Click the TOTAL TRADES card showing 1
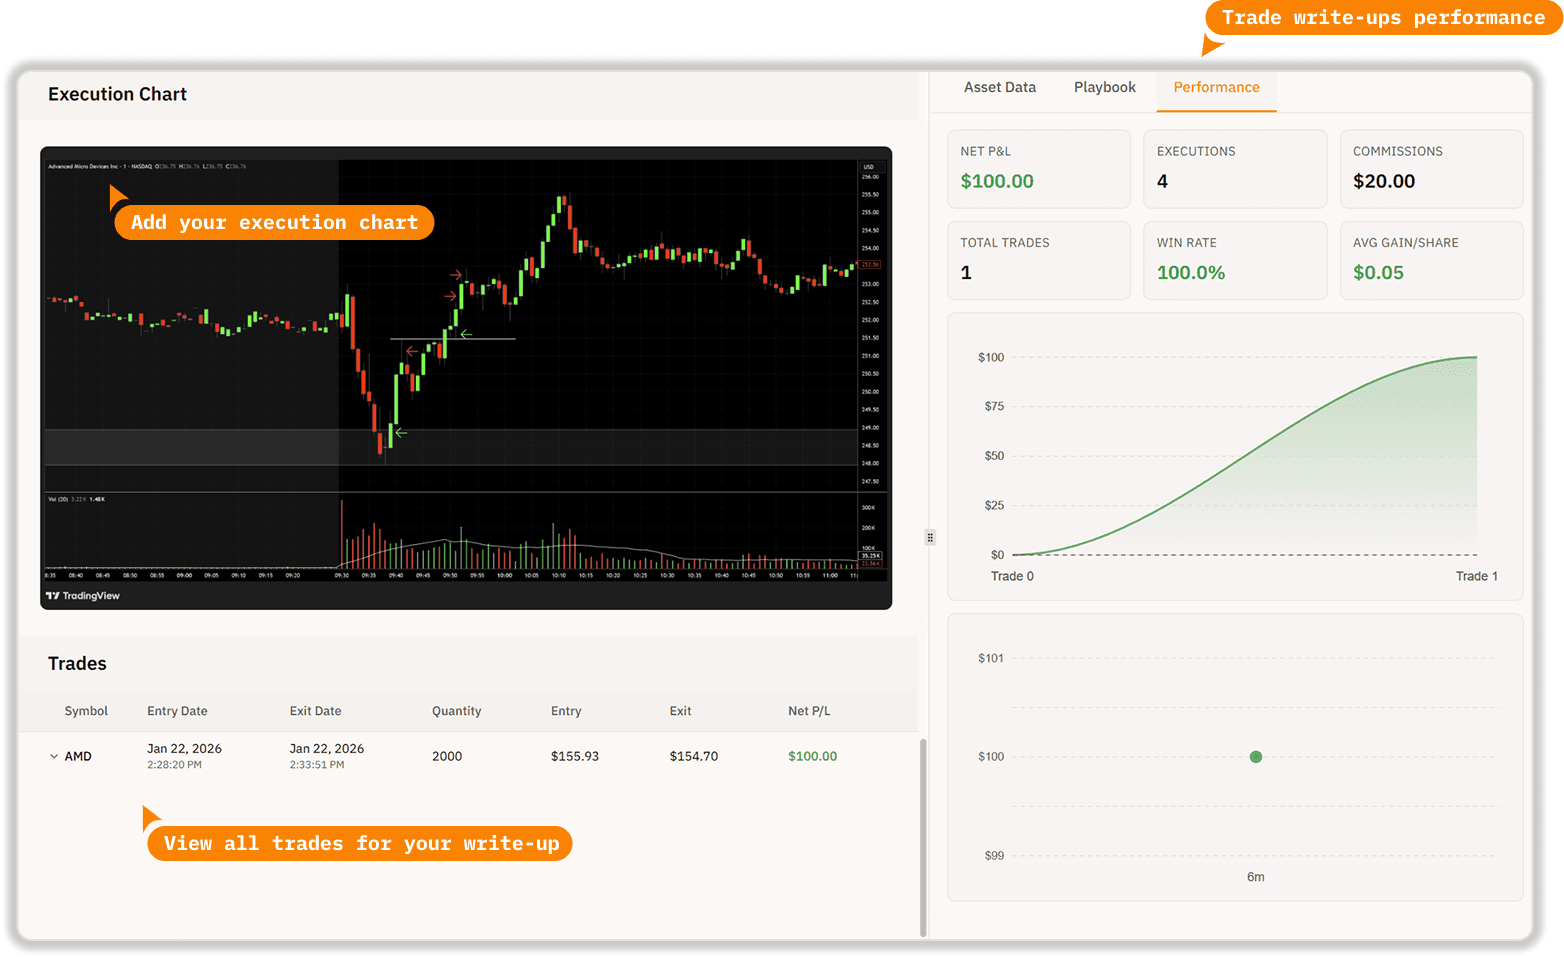Viewport: 1564px width, 958px height. (x=1039, y=260)
